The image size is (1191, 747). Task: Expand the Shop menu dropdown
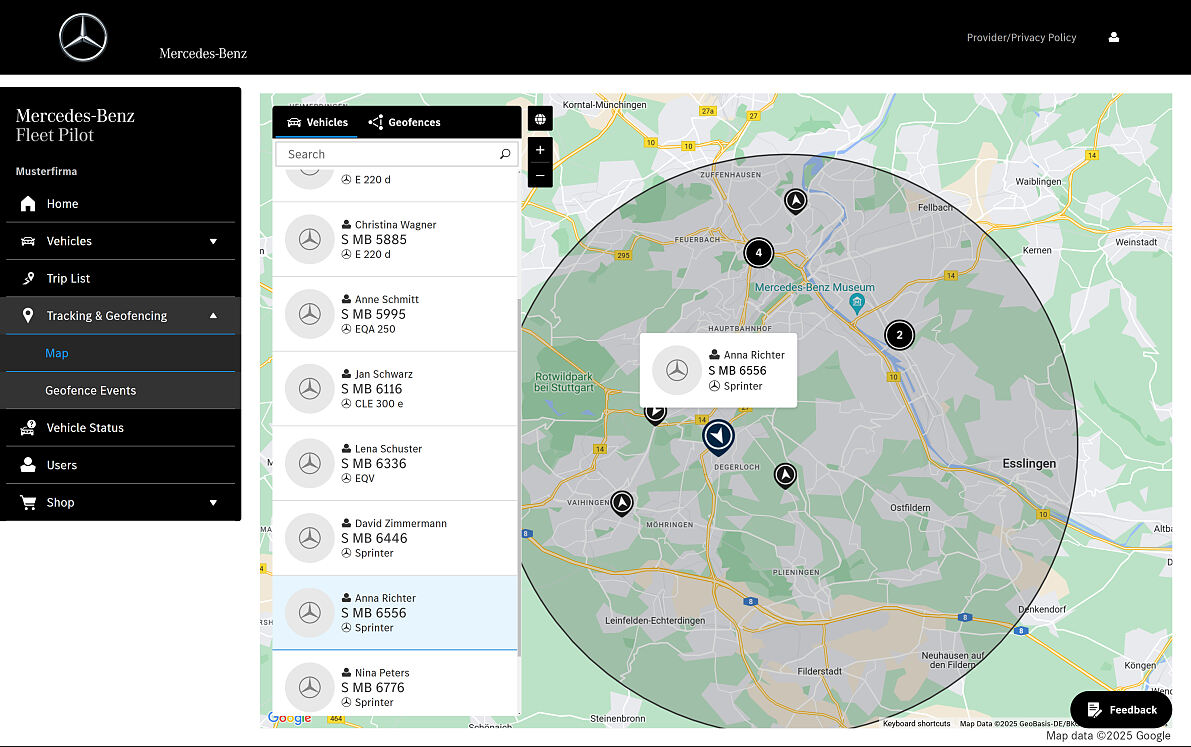pyautogui.click(x=213, y=503)
